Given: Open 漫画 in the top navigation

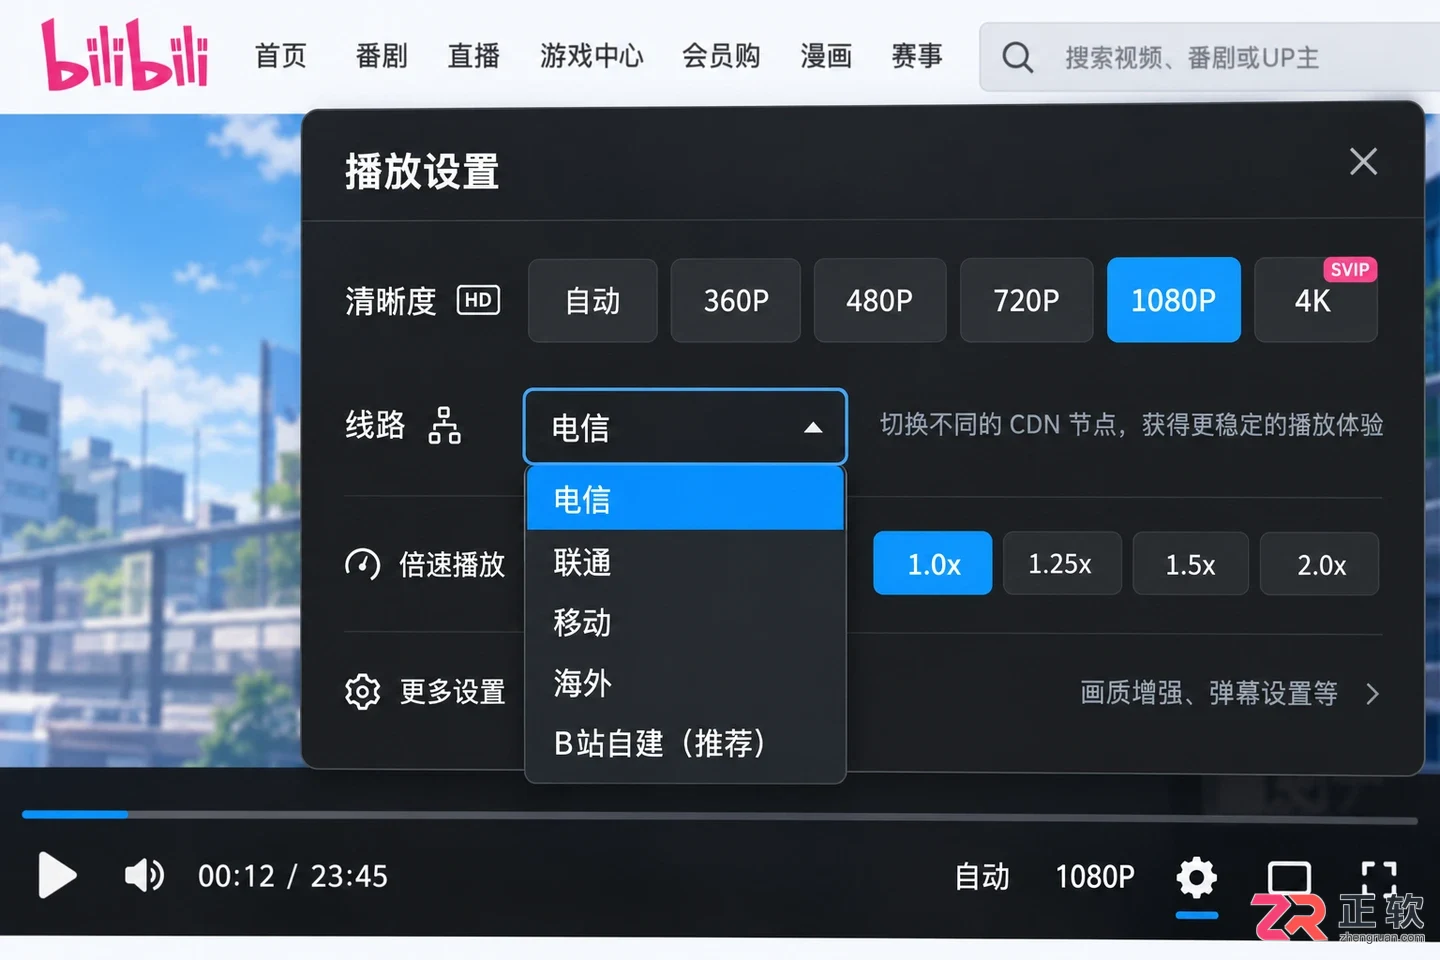Looking at the screenshot, I should point(826,56).
